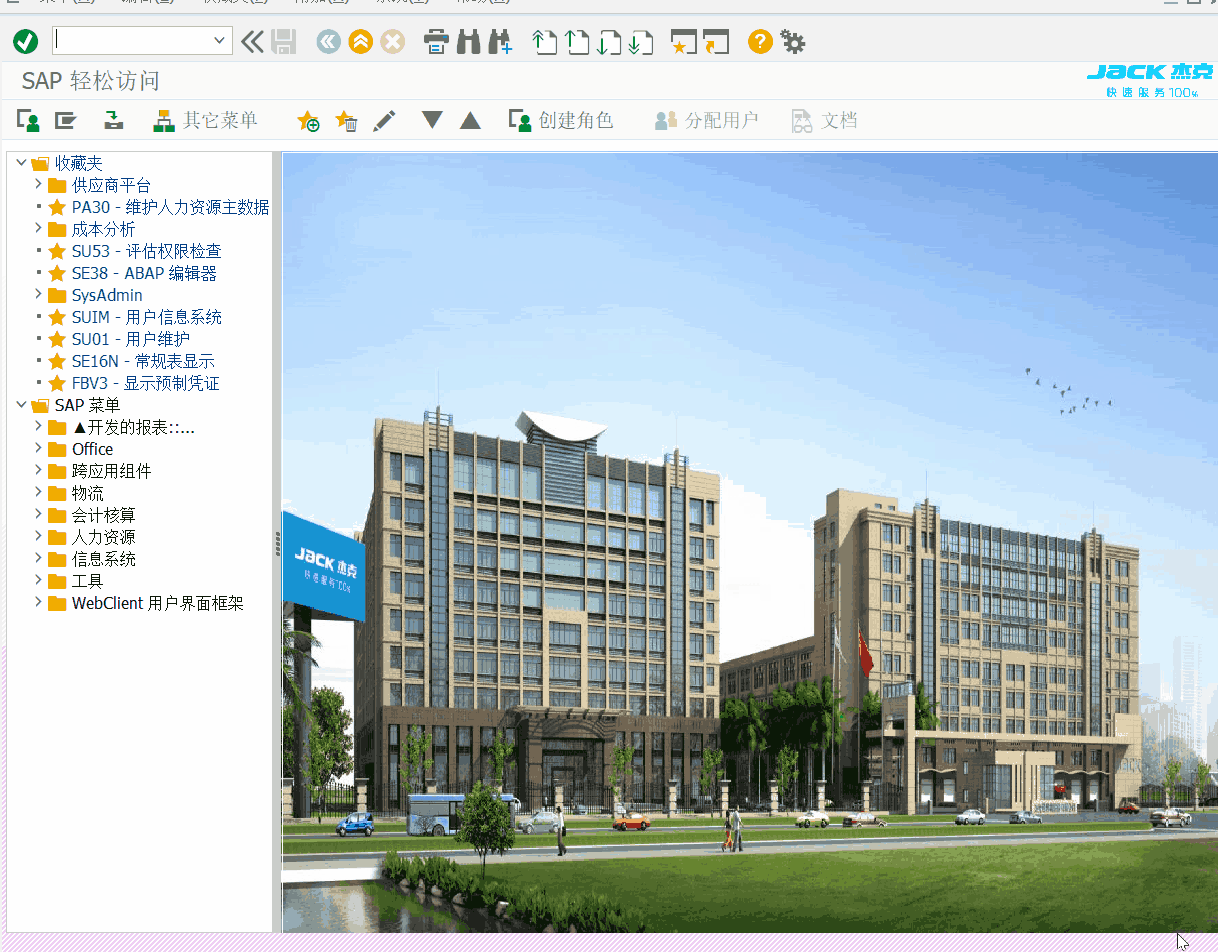This screenshot has width=1218, height=952.
Task: Click the Generate shortcut icon
Action: point(716,42)
